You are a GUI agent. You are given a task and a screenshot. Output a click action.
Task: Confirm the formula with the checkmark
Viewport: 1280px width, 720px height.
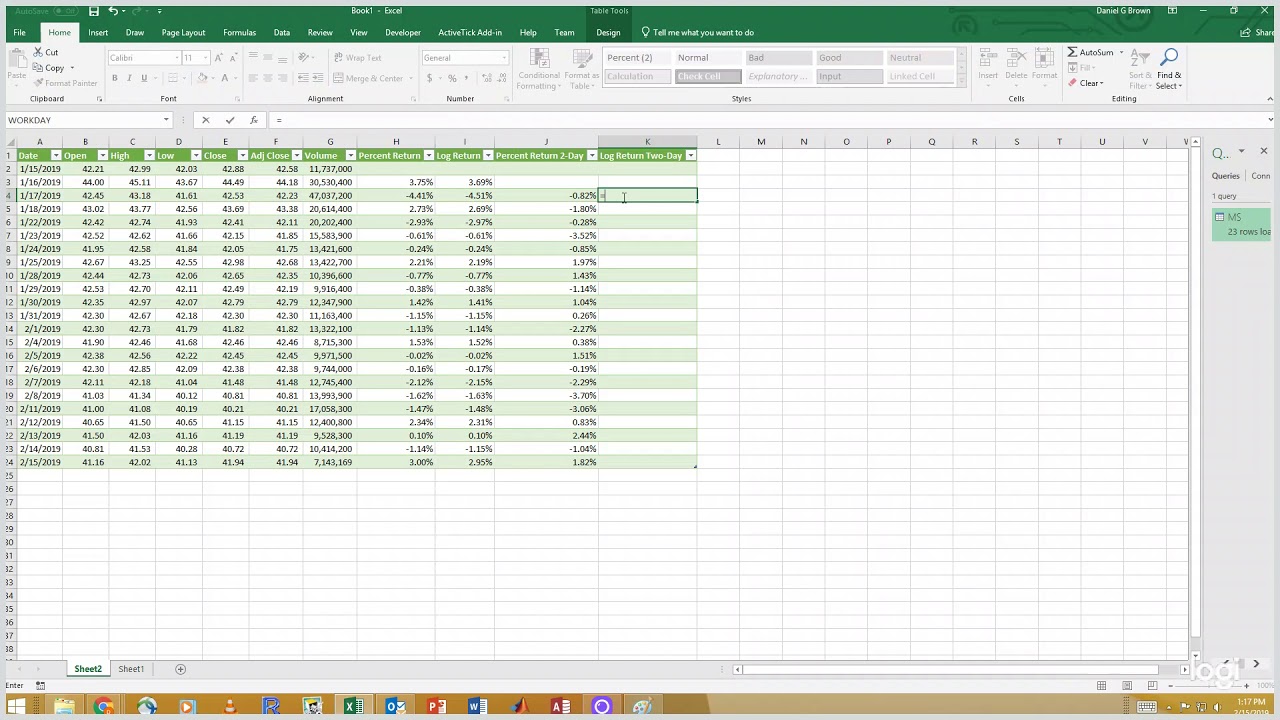coord(229,120)
